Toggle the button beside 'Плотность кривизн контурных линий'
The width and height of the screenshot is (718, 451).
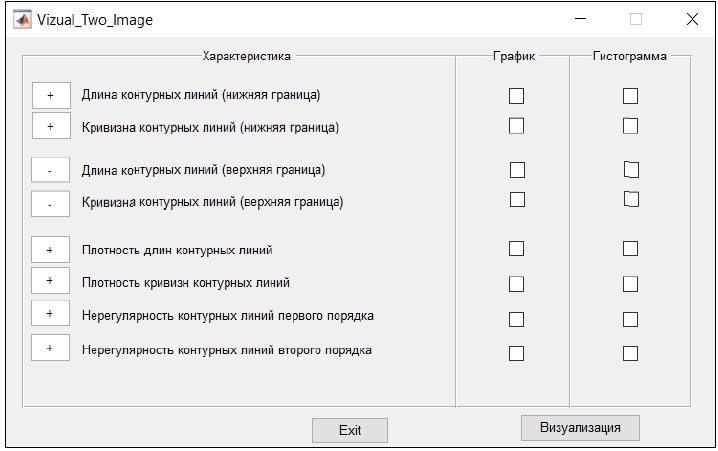click(50, 282)
